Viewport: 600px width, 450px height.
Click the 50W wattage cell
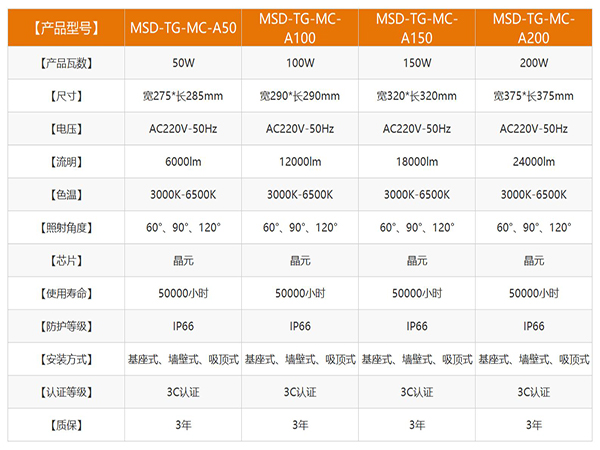click(183, 63)
